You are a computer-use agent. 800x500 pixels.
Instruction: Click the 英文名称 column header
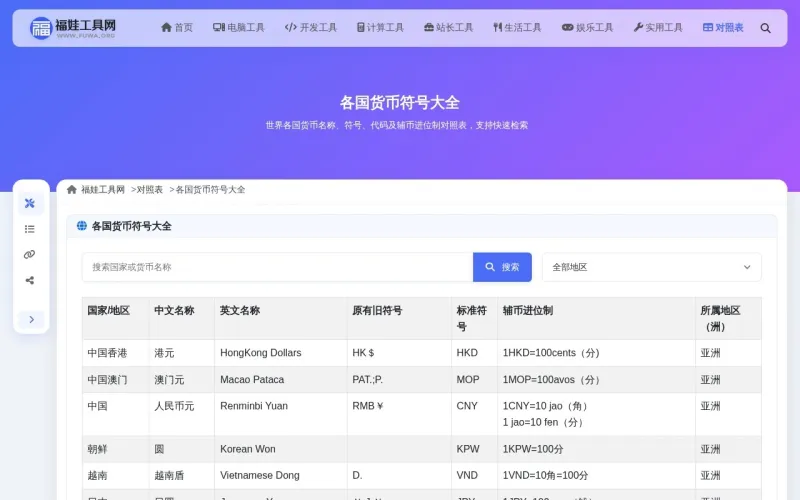coord(281,318)
